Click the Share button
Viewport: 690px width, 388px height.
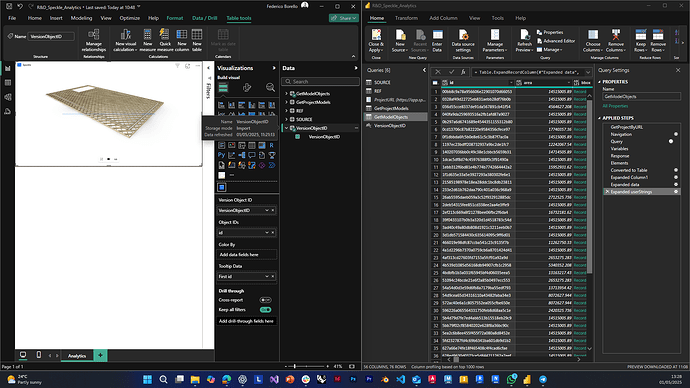pos(344,18)
